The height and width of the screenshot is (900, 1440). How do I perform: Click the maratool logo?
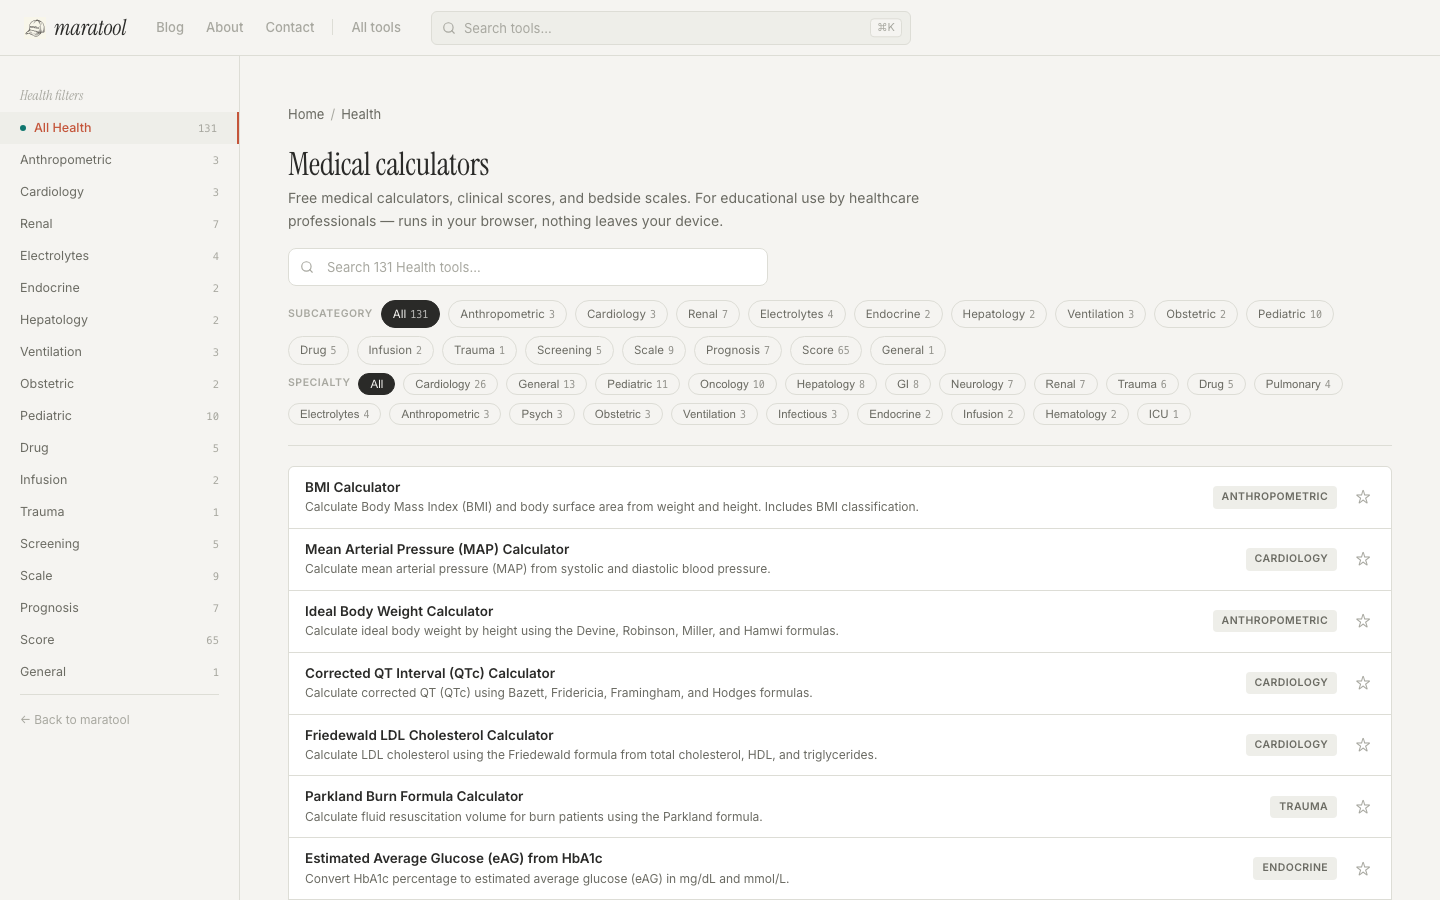pyautogui.click(x=76, y=28)
